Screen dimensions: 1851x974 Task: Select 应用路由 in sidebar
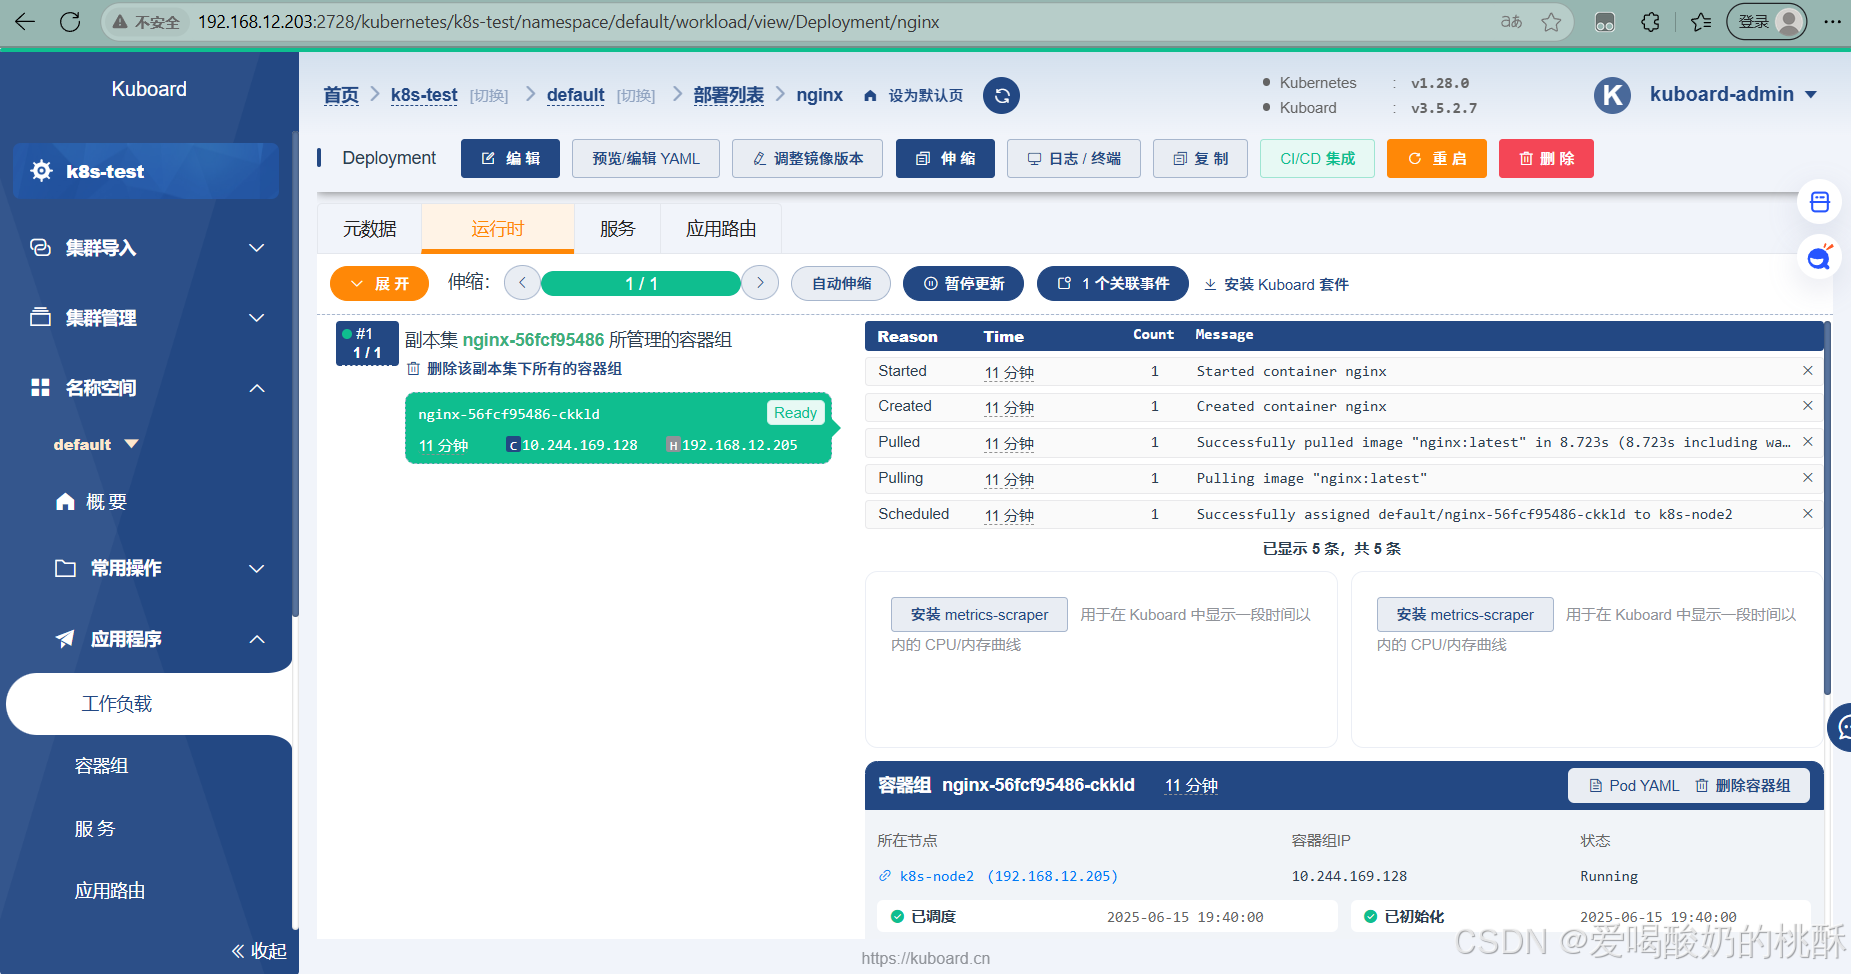tap(110, 890)
